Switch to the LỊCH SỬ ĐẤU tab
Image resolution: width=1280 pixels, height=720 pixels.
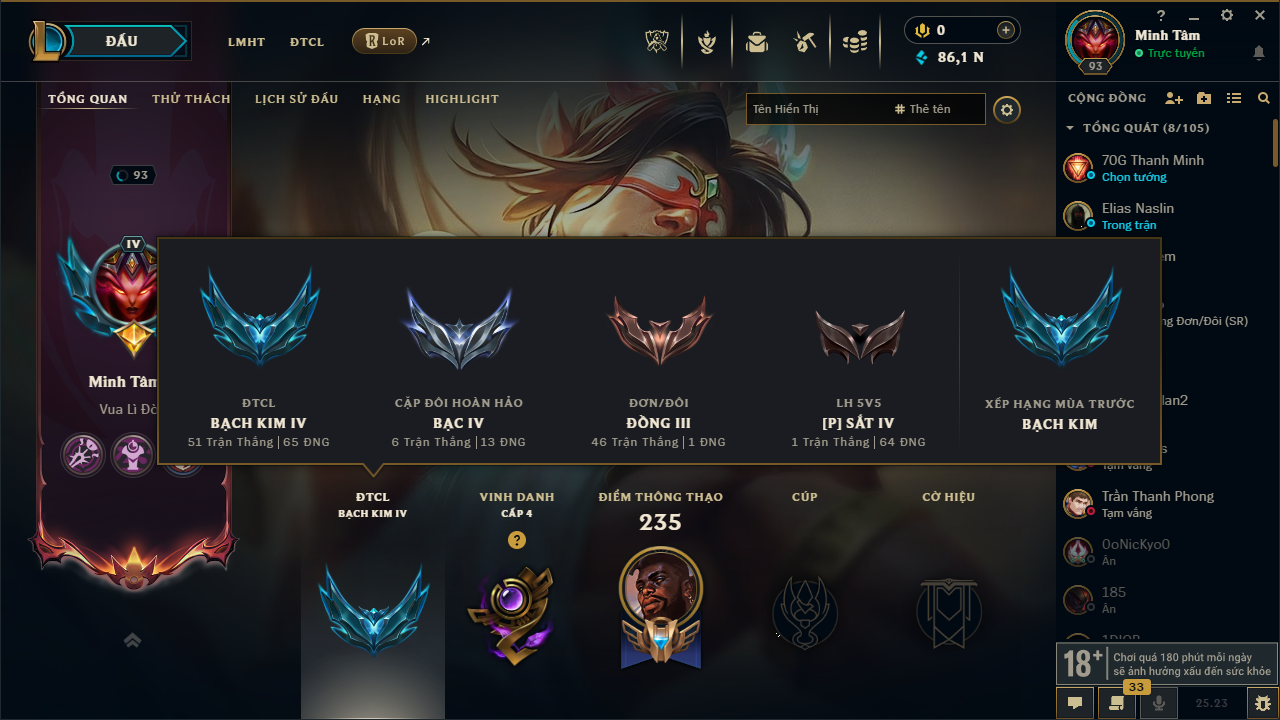[x=296, y=99]
